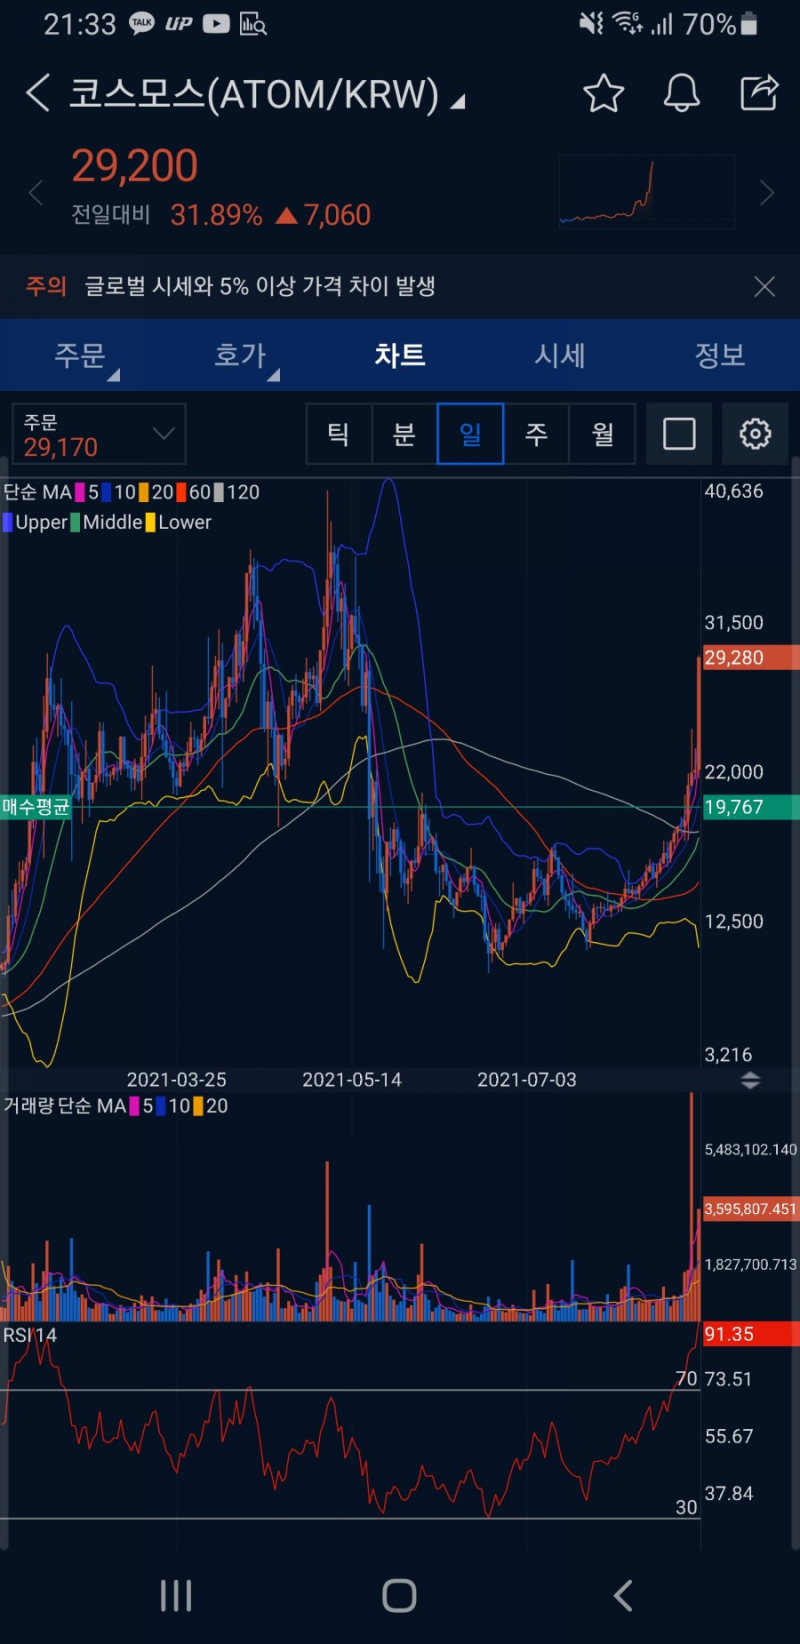Tap the 29,280 current price label on axis
The width and height of the screenshot is (800, 1644).
[x=750, y=657]
